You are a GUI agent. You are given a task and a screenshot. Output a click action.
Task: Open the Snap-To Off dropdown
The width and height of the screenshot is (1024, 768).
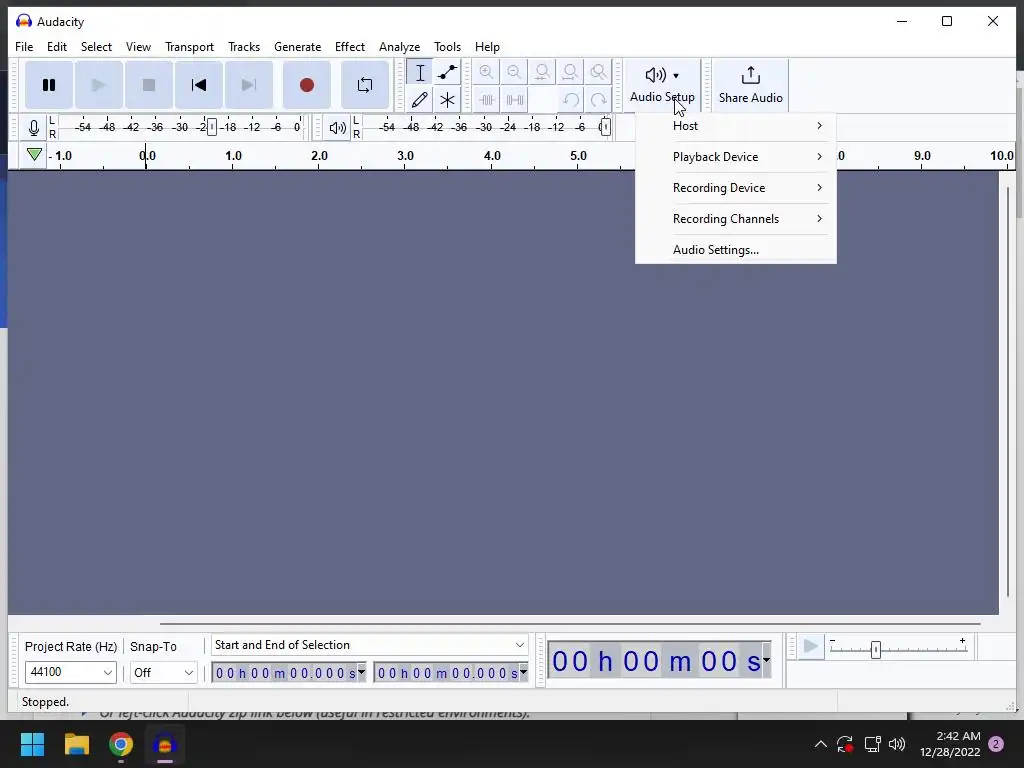click(163, 672)
